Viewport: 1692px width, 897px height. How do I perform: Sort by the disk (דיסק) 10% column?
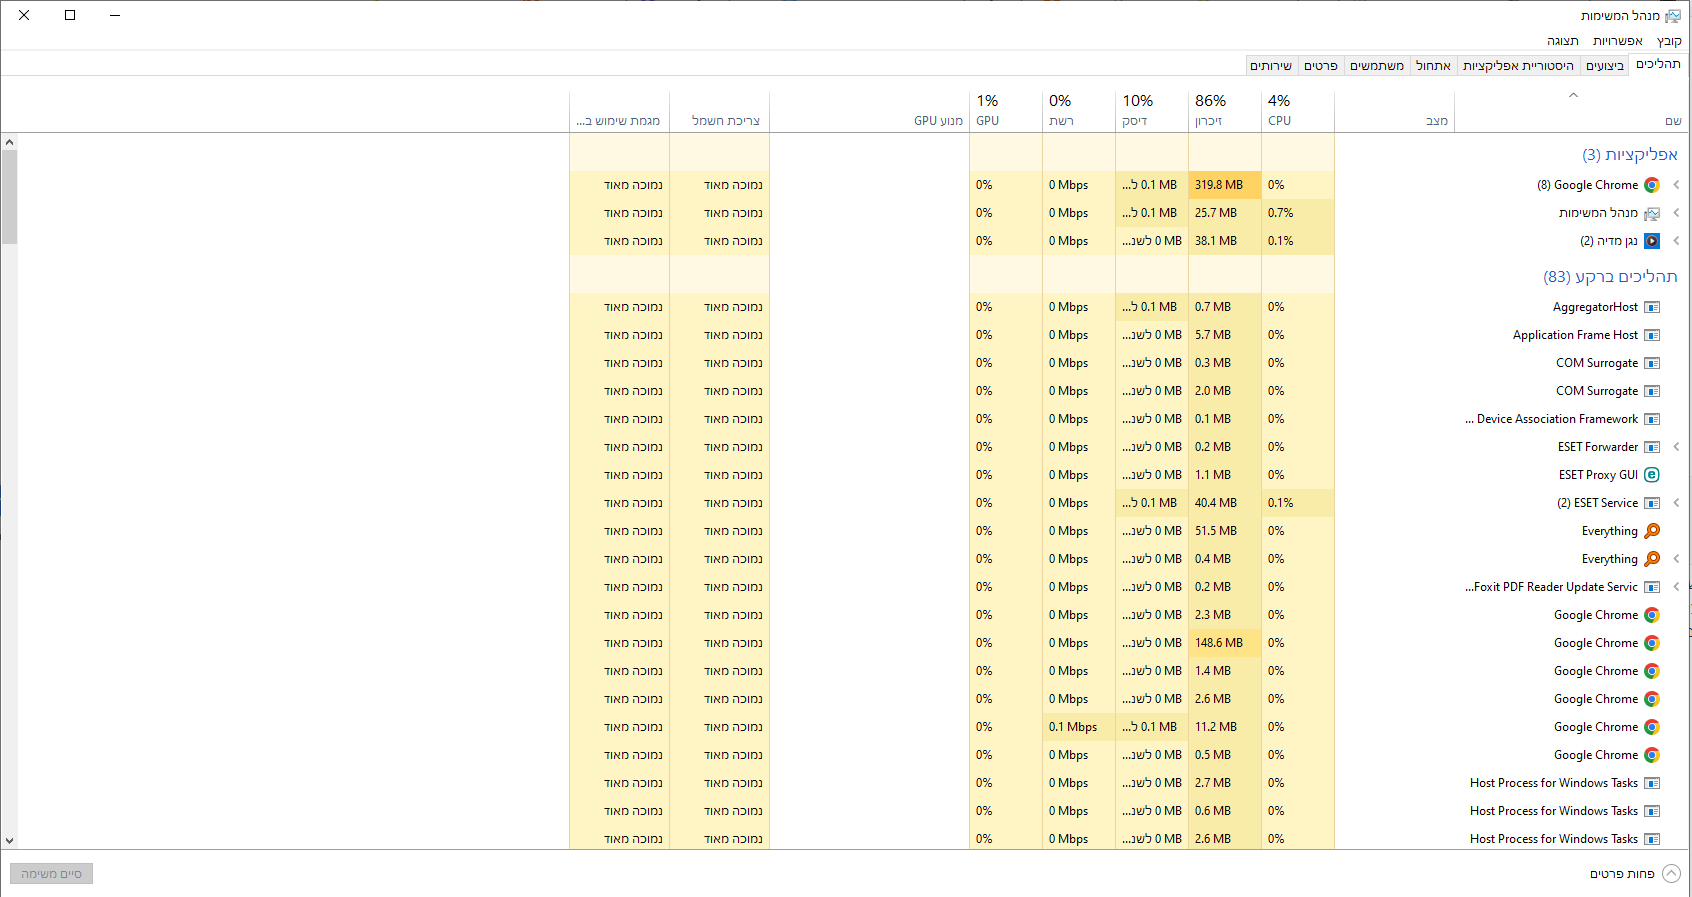click(1152, 111)
